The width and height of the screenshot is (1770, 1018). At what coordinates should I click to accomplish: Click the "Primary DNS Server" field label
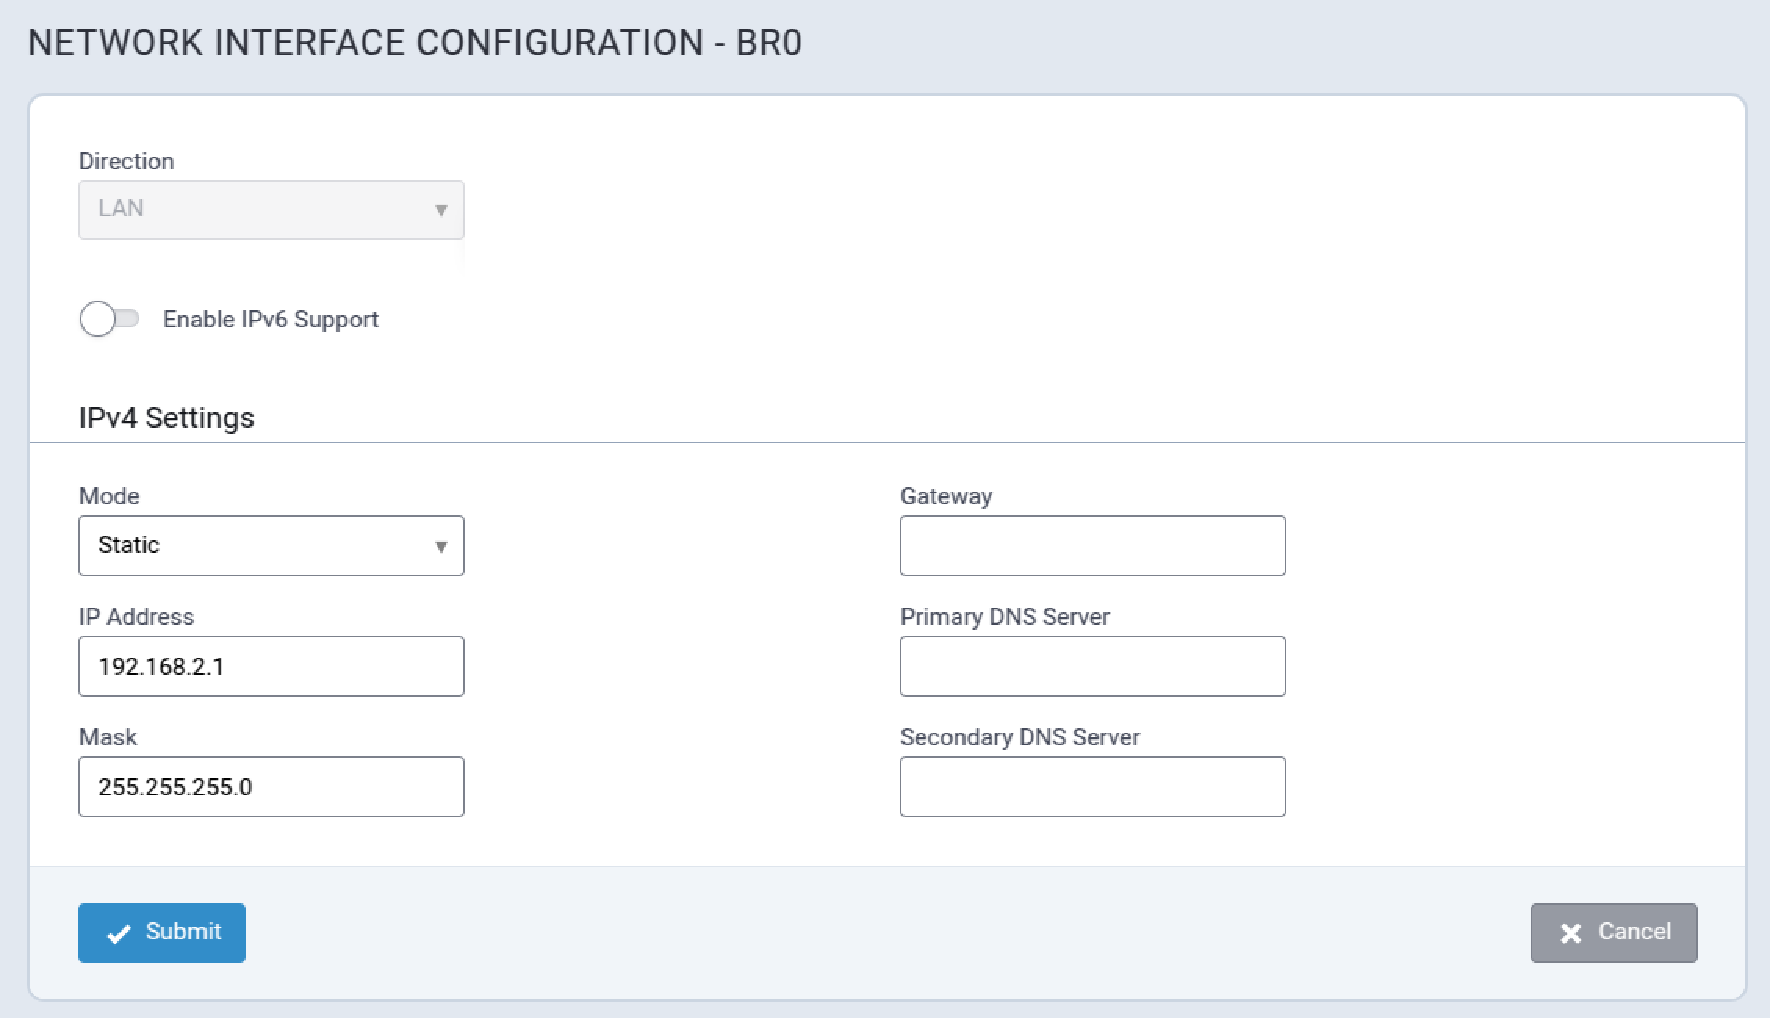click(1004, 617)
